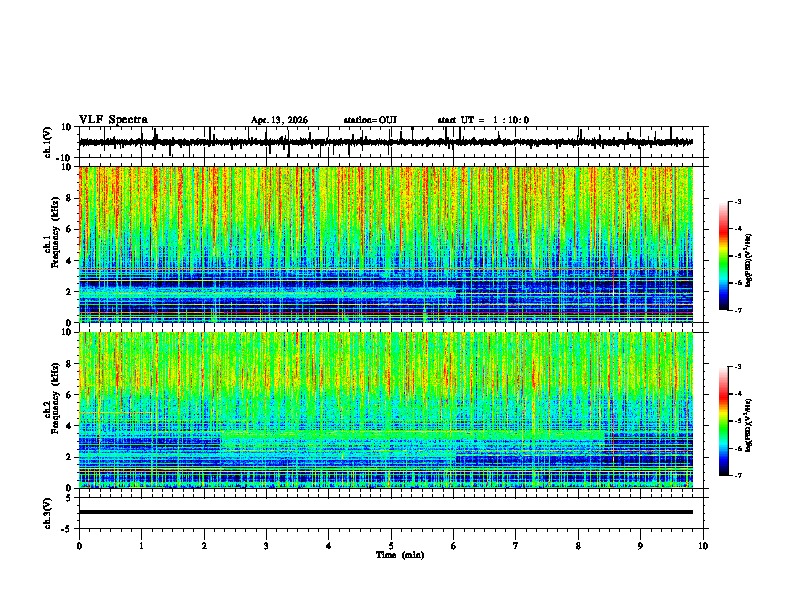
Task: Click the ch.1 spectrogram "8" kHz tick label
Action: point(69,198)
